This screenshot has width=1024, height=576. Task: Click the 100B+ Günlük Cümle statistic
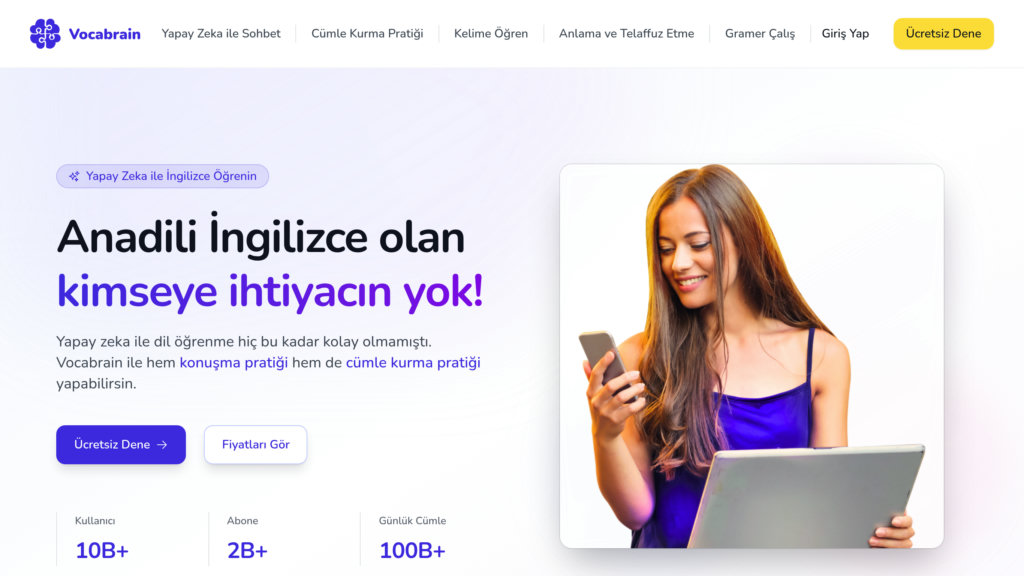click(x=412, y=538)
